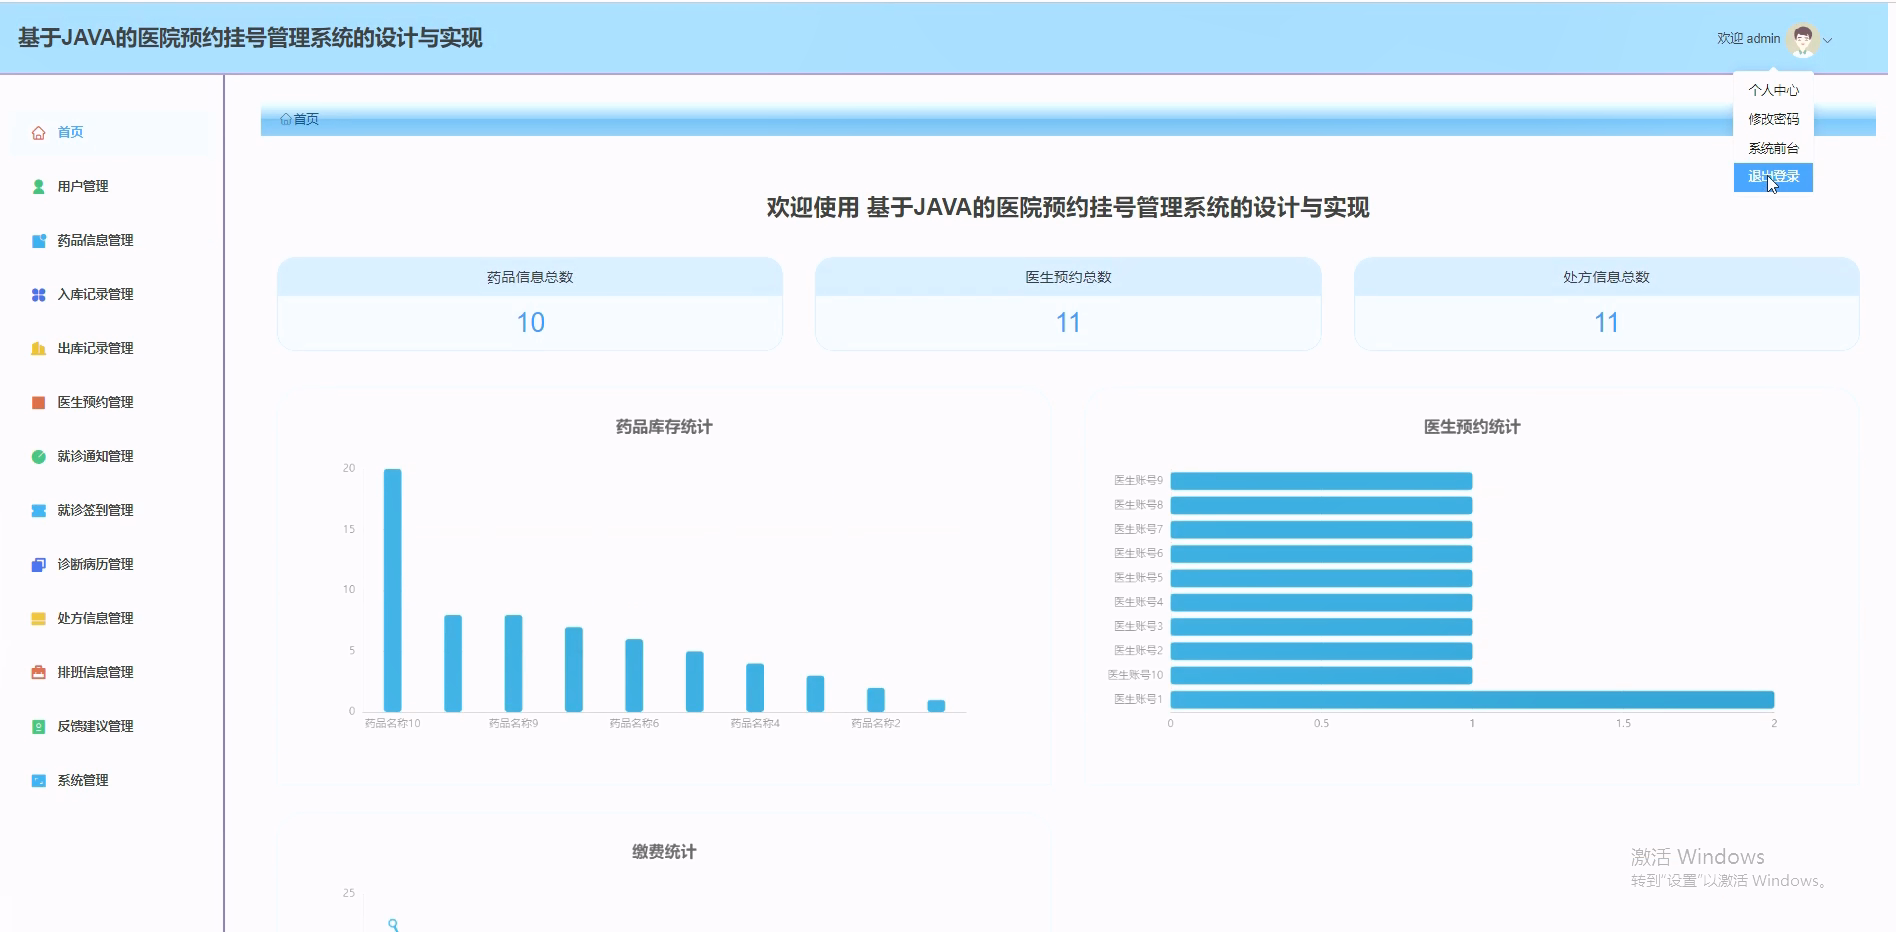Navigate to 就诊通知管理
1896x932 pixels.
110,457
